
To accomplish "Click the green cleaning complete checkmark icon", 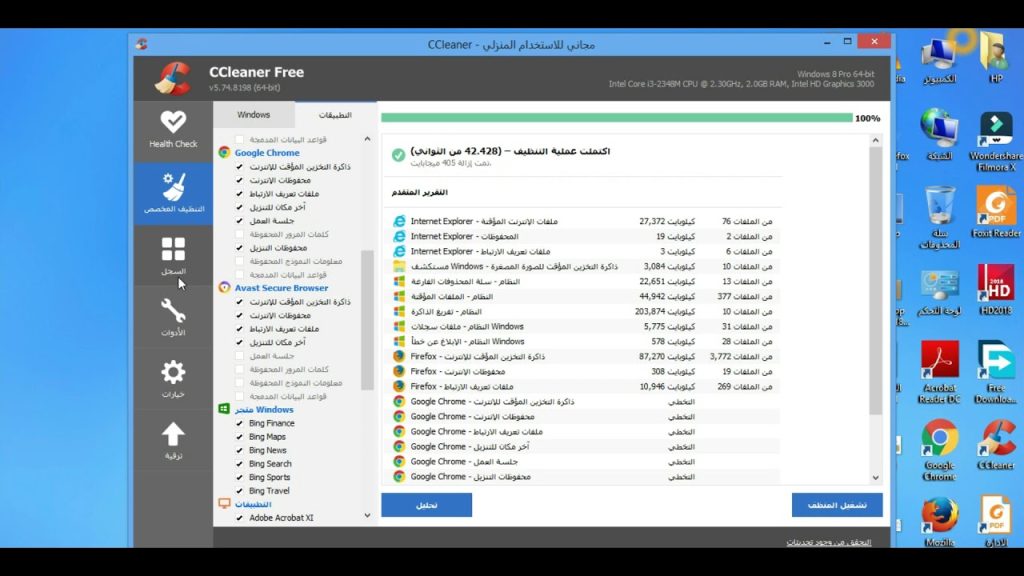I will click(x=398, y=155).
